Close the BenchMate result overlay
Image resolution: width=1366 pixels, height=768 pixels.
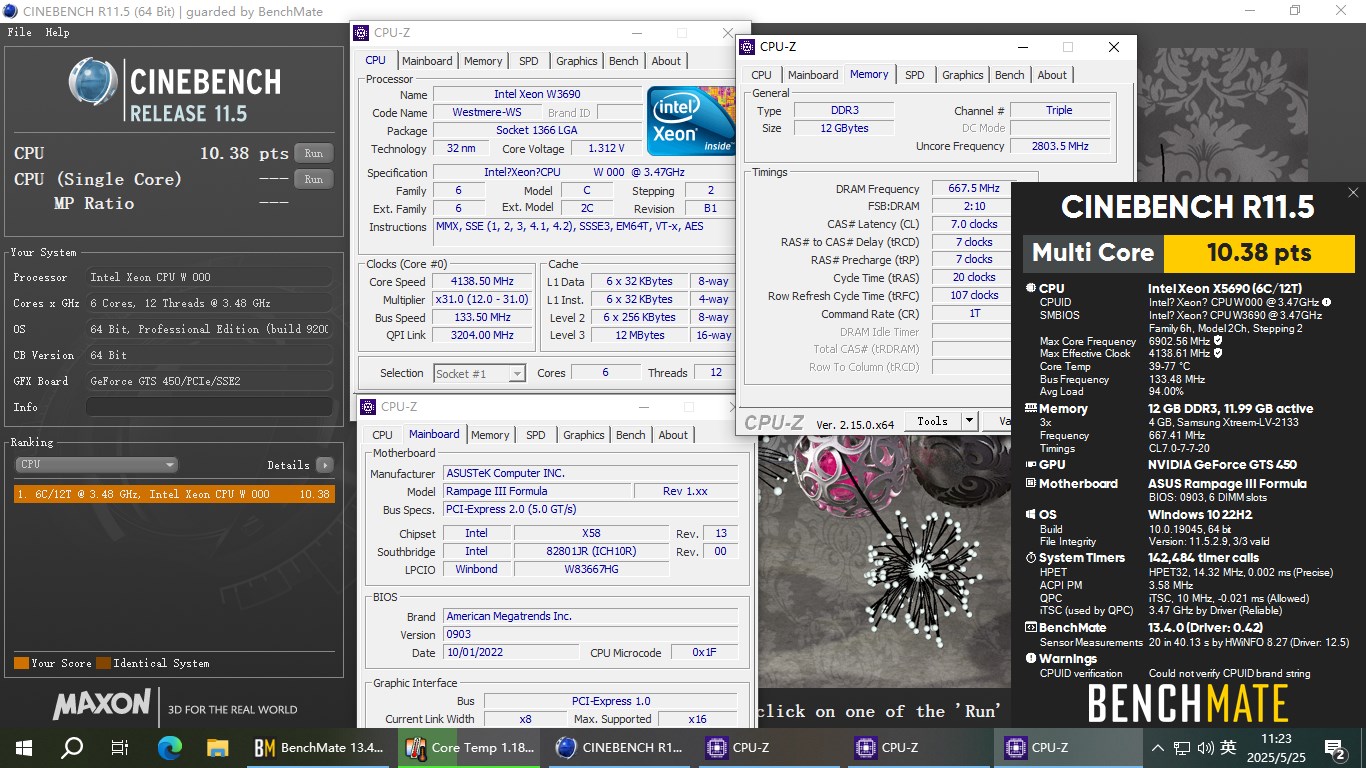(1353, 193)
